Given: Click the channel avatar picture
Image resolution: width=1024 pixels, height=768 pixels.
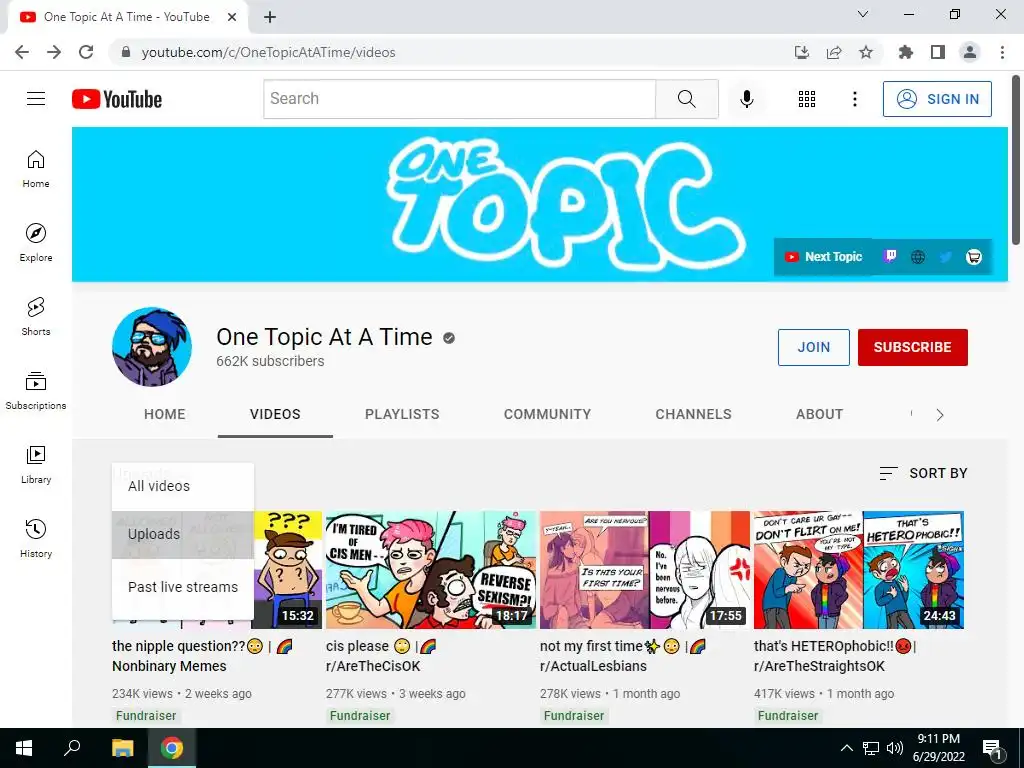Looking at the screenshot, I should (x=152, y=347).
